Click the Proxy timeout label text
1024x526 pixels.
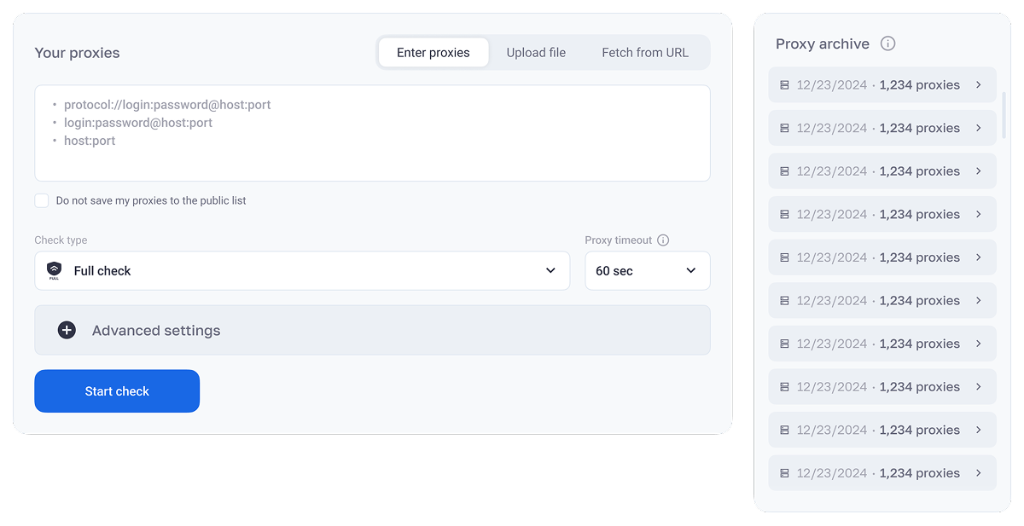pos(618,240)
